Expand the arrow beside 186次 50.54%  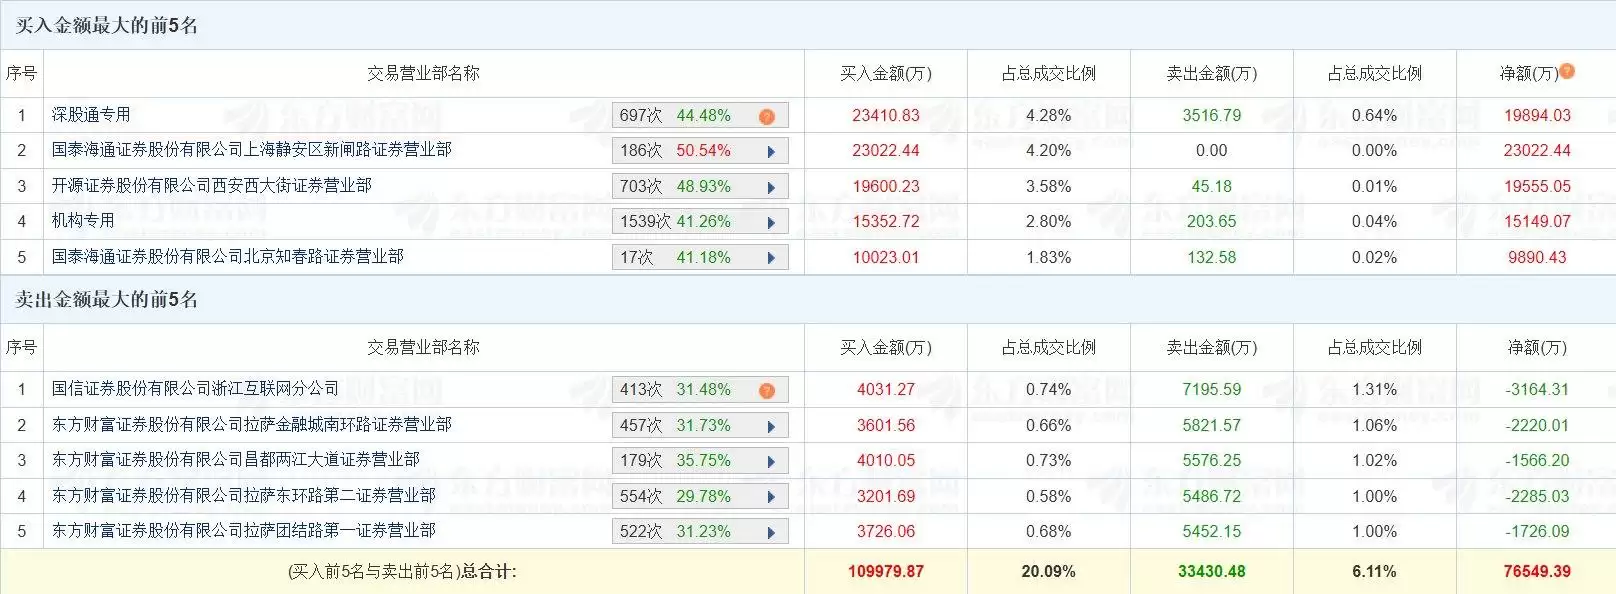coord(771,152)
